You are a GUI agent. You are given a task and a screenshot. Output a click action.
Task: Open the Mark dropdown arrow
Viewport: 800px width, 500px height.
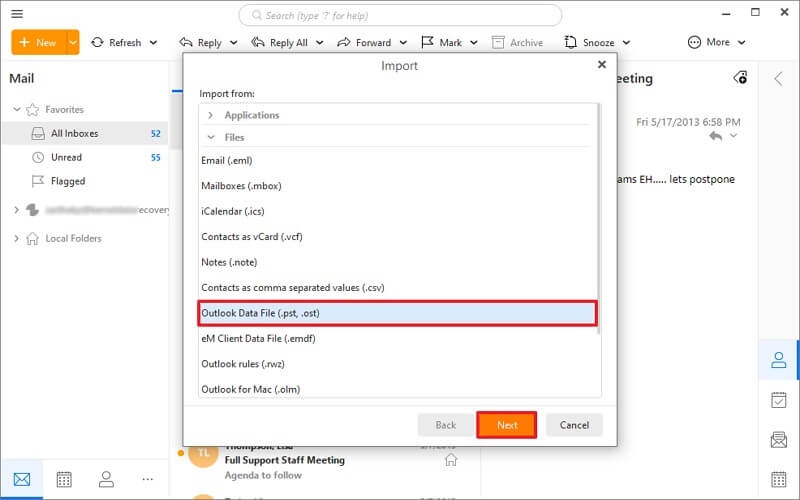473,43
